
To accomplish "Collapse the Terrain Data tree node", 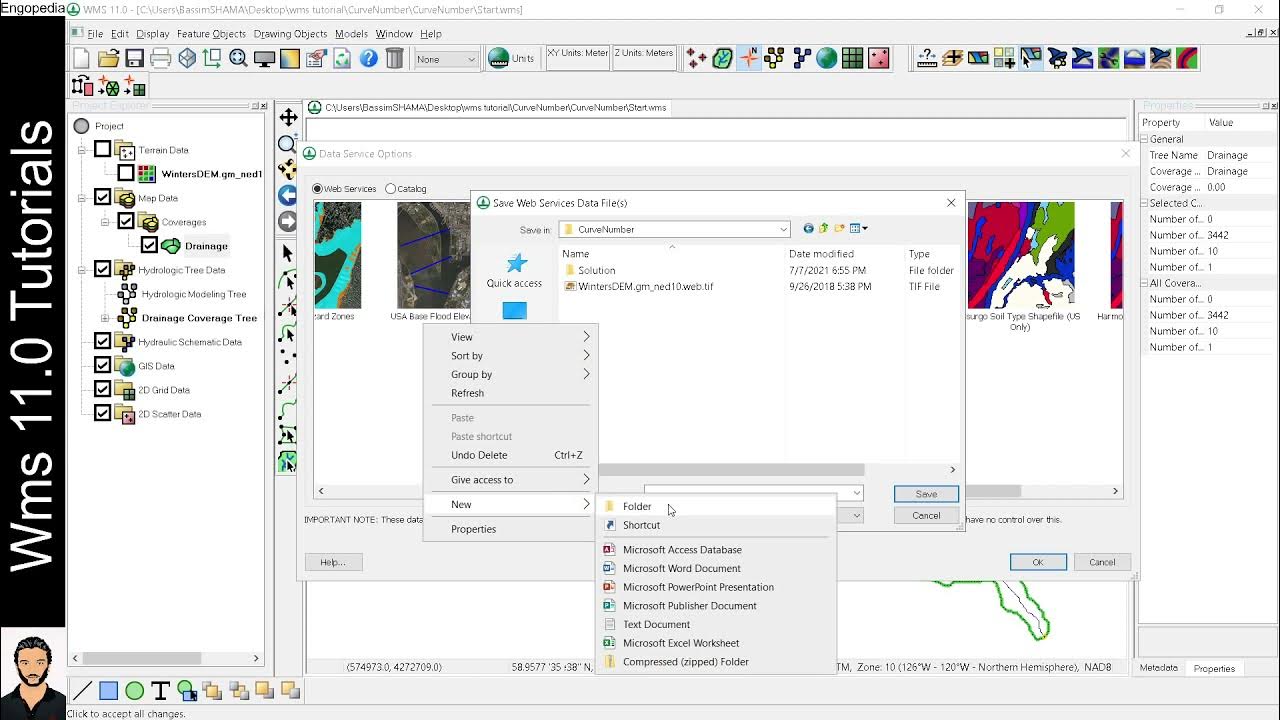I will [82, 150].
